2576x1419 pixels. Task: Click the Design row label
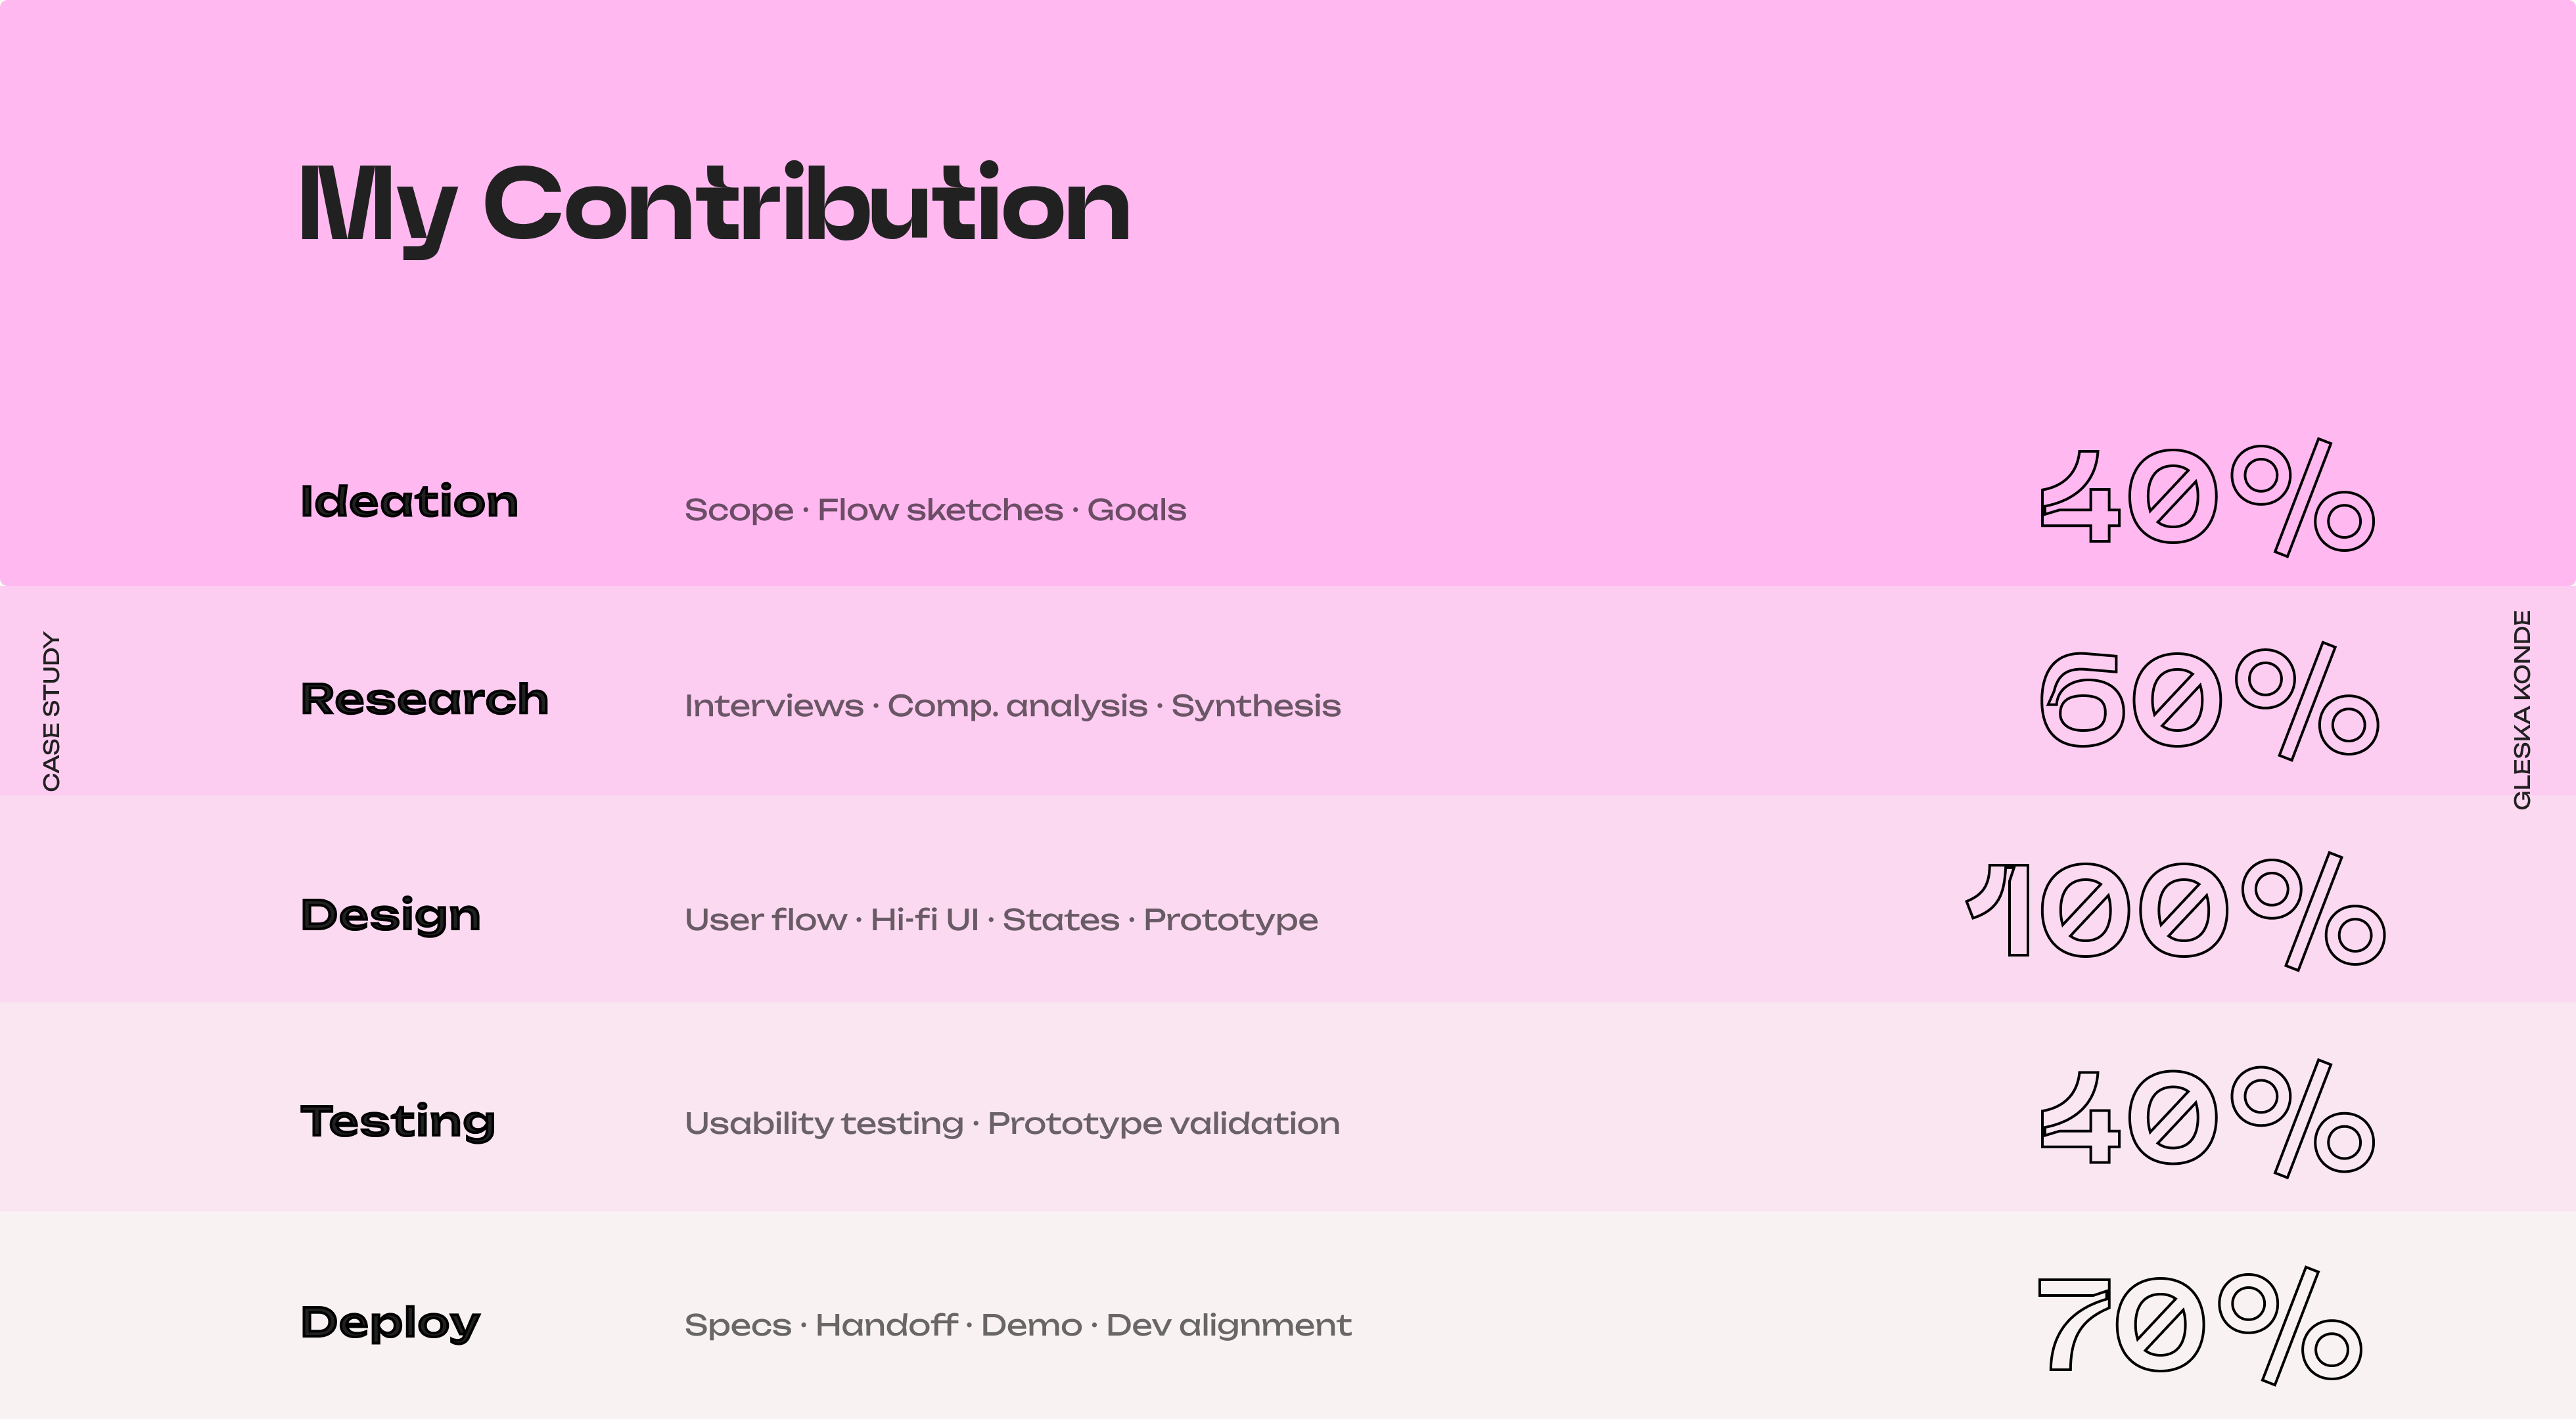click(390, 915)
